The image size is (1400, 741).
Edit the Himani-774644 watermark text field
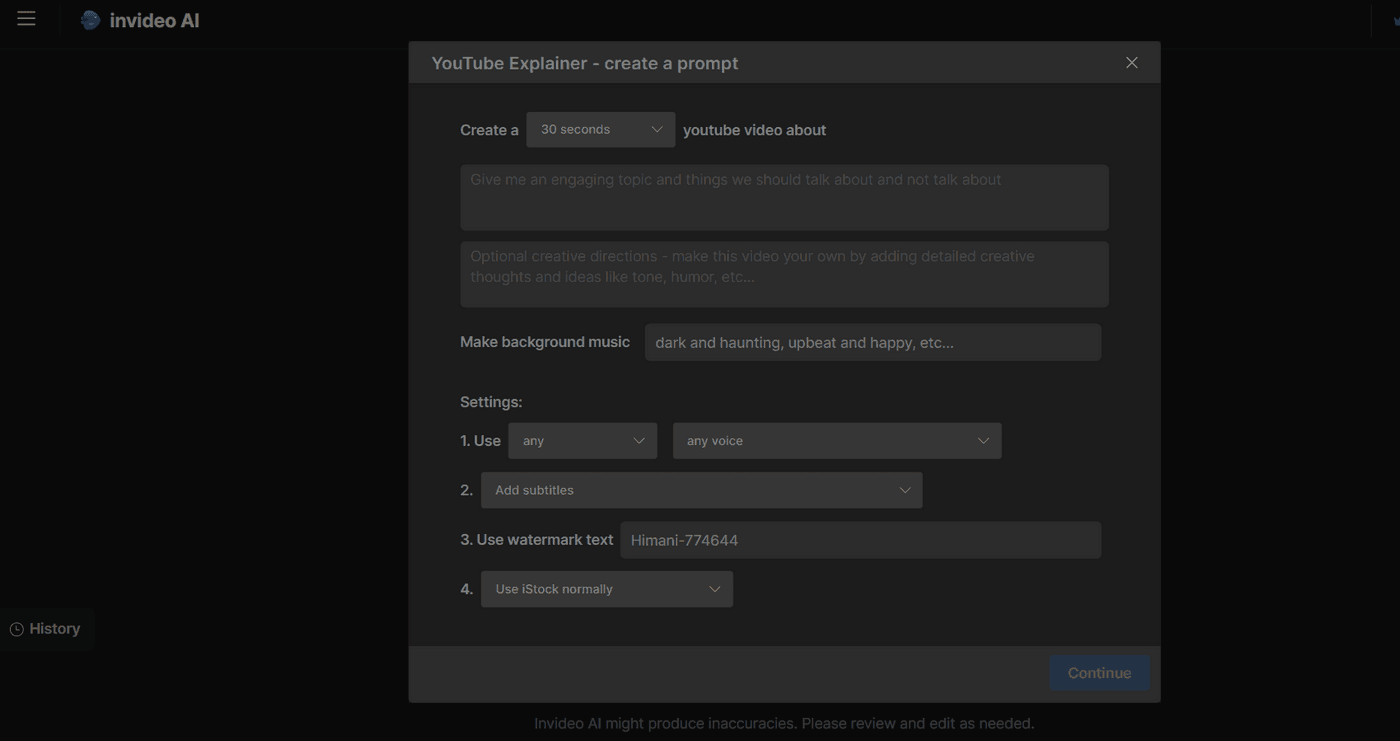860,540
